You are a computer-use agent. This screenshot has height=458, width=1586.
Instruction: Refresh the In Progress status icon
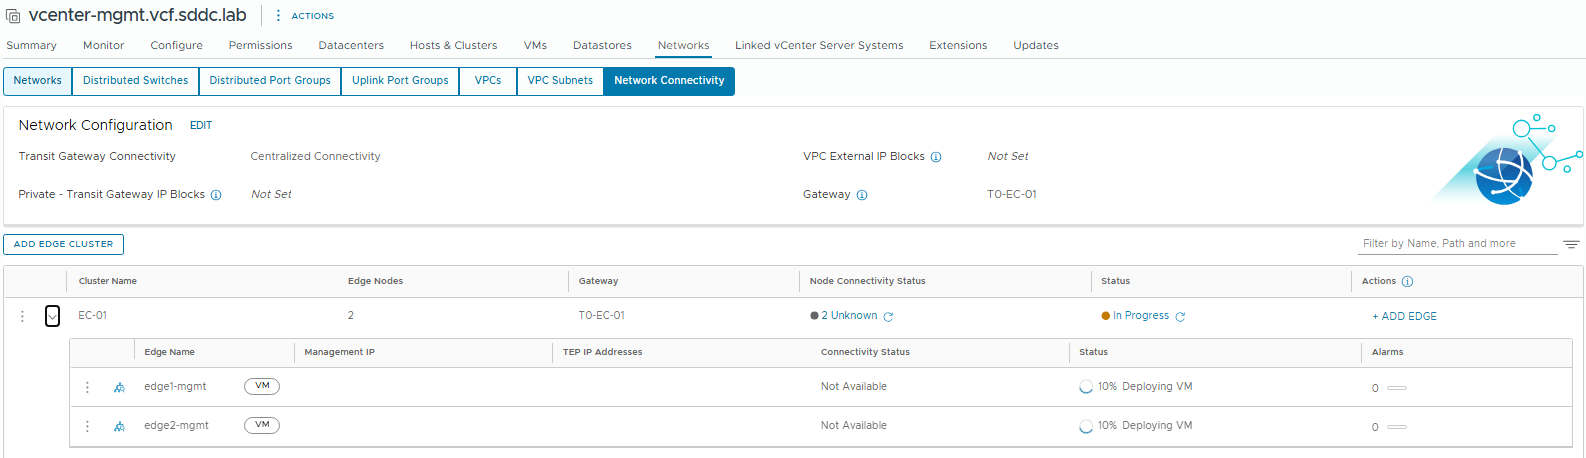(1180, 317)
